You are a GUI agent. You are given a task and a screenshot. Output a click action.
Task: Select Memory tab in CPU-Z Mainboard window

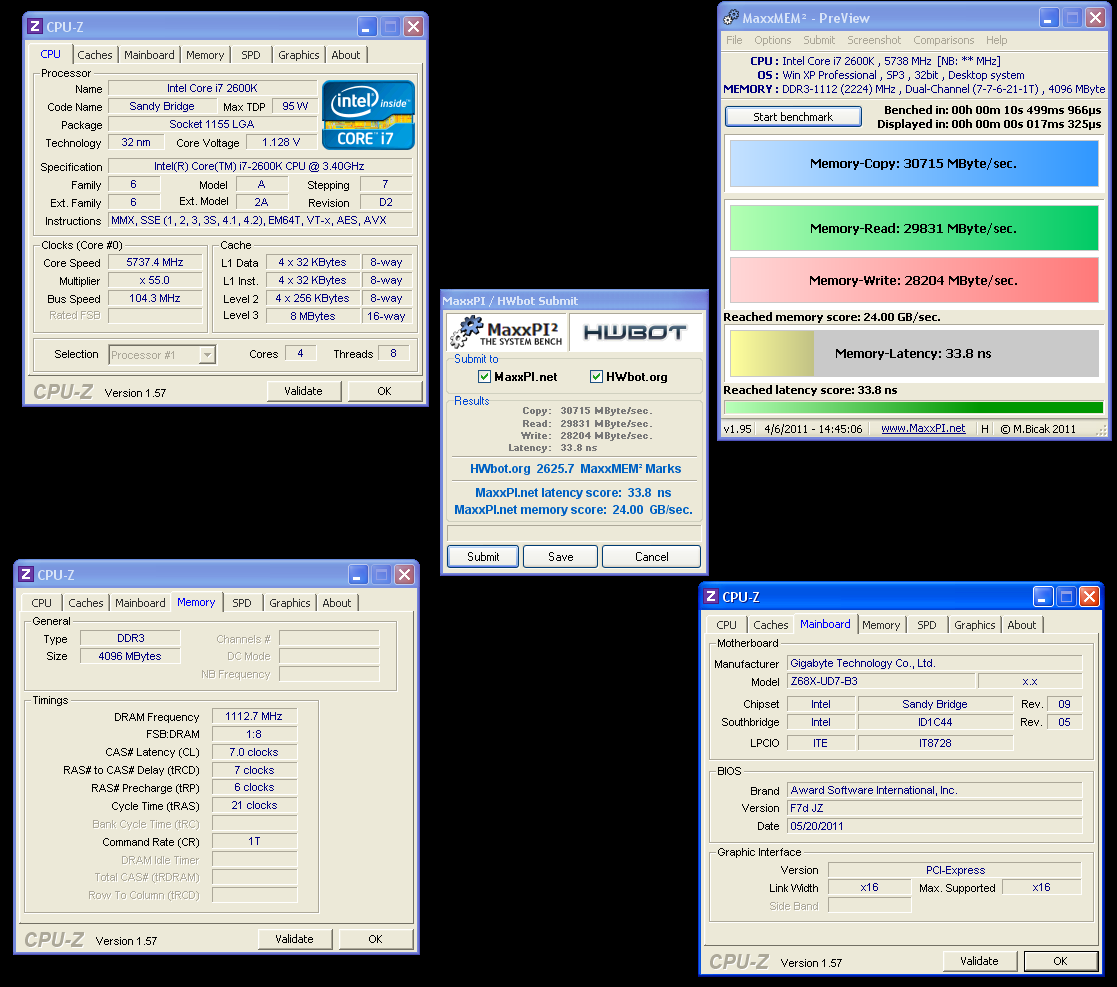coord(880,625)
